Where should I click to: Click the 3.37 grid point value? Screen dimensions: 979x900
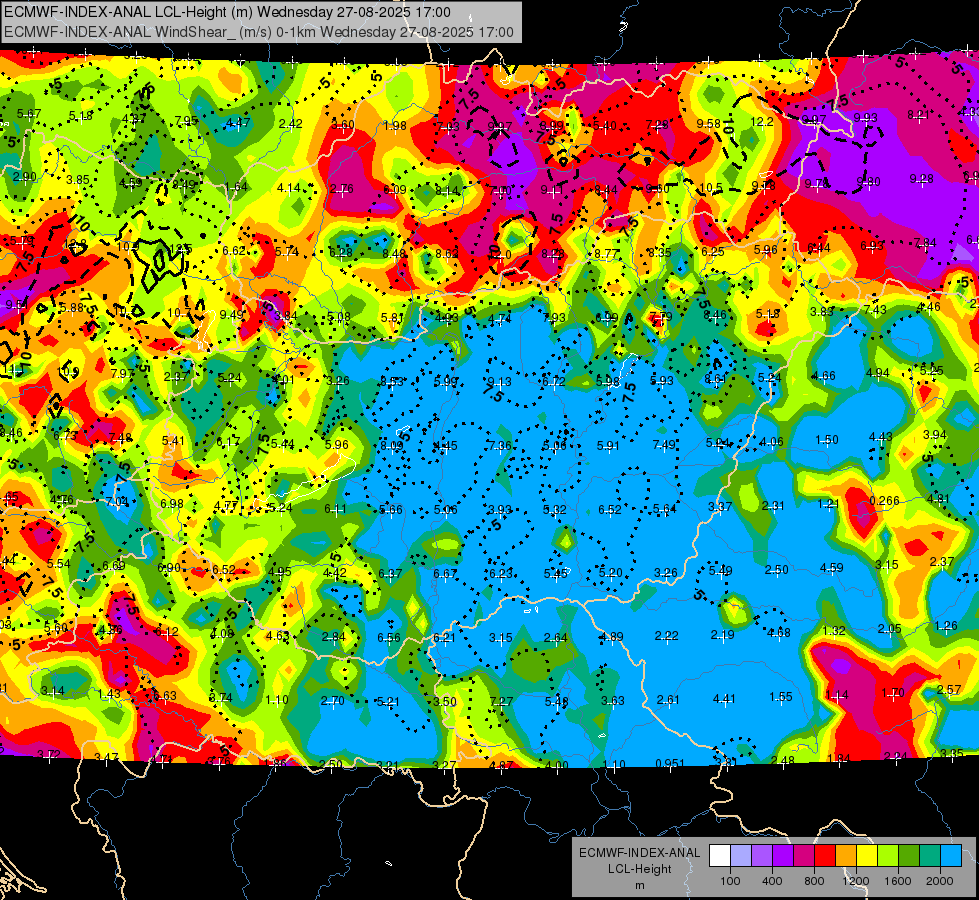coord(720,506)
